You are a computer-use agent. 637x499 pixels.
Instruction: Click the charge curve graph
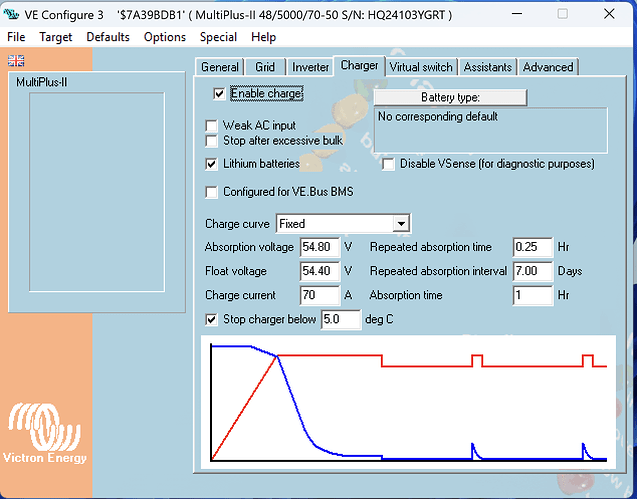[408, 402]
